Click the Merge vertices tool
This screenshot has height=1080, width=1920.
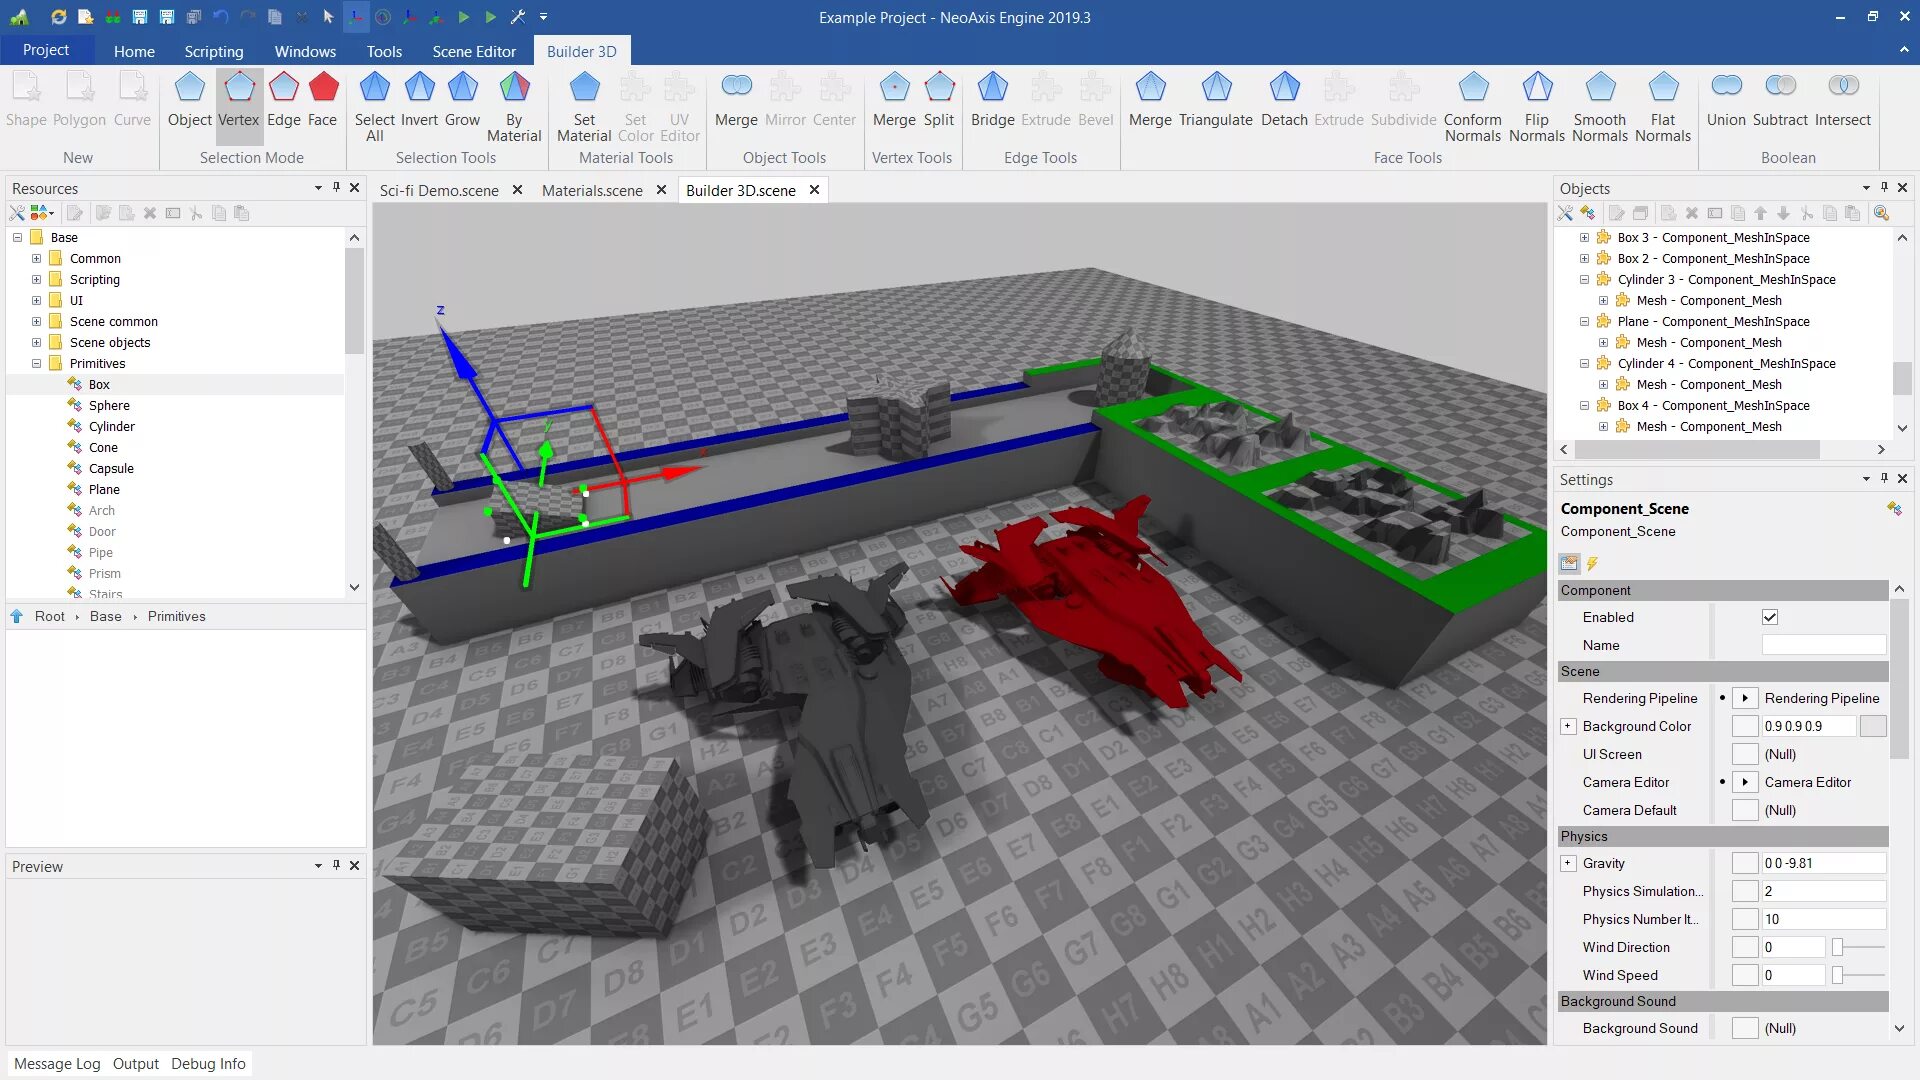pos(893,99)
